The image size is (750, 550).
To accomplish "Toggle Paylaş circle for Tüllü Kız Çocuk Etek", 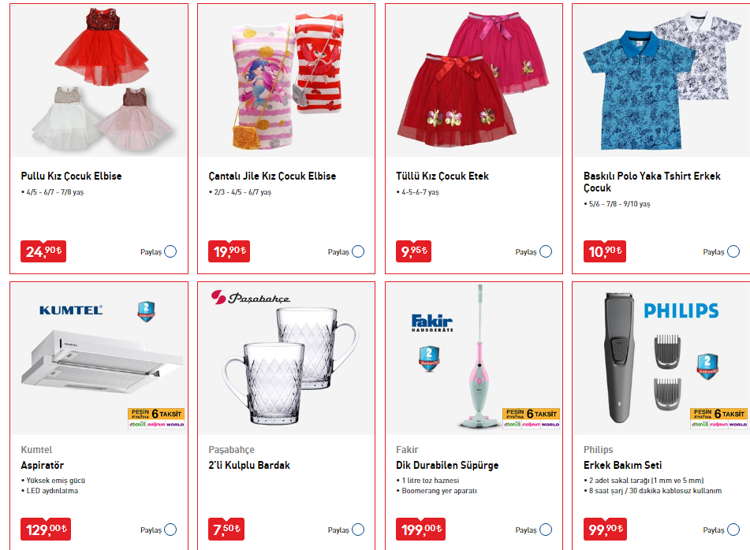I will (545, 252).
